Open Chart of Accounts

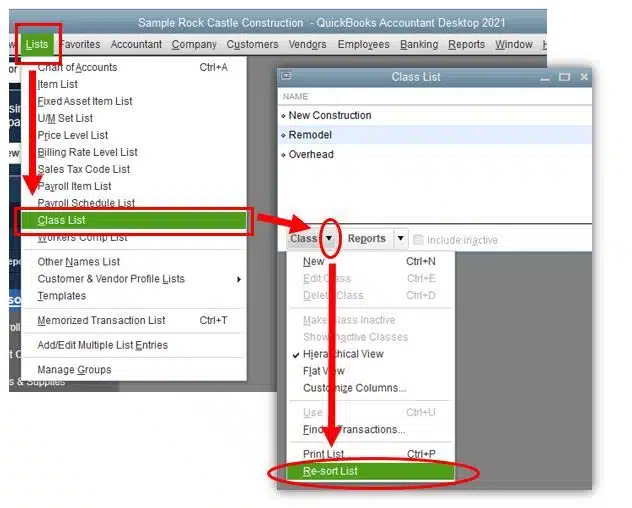(77, 67)
